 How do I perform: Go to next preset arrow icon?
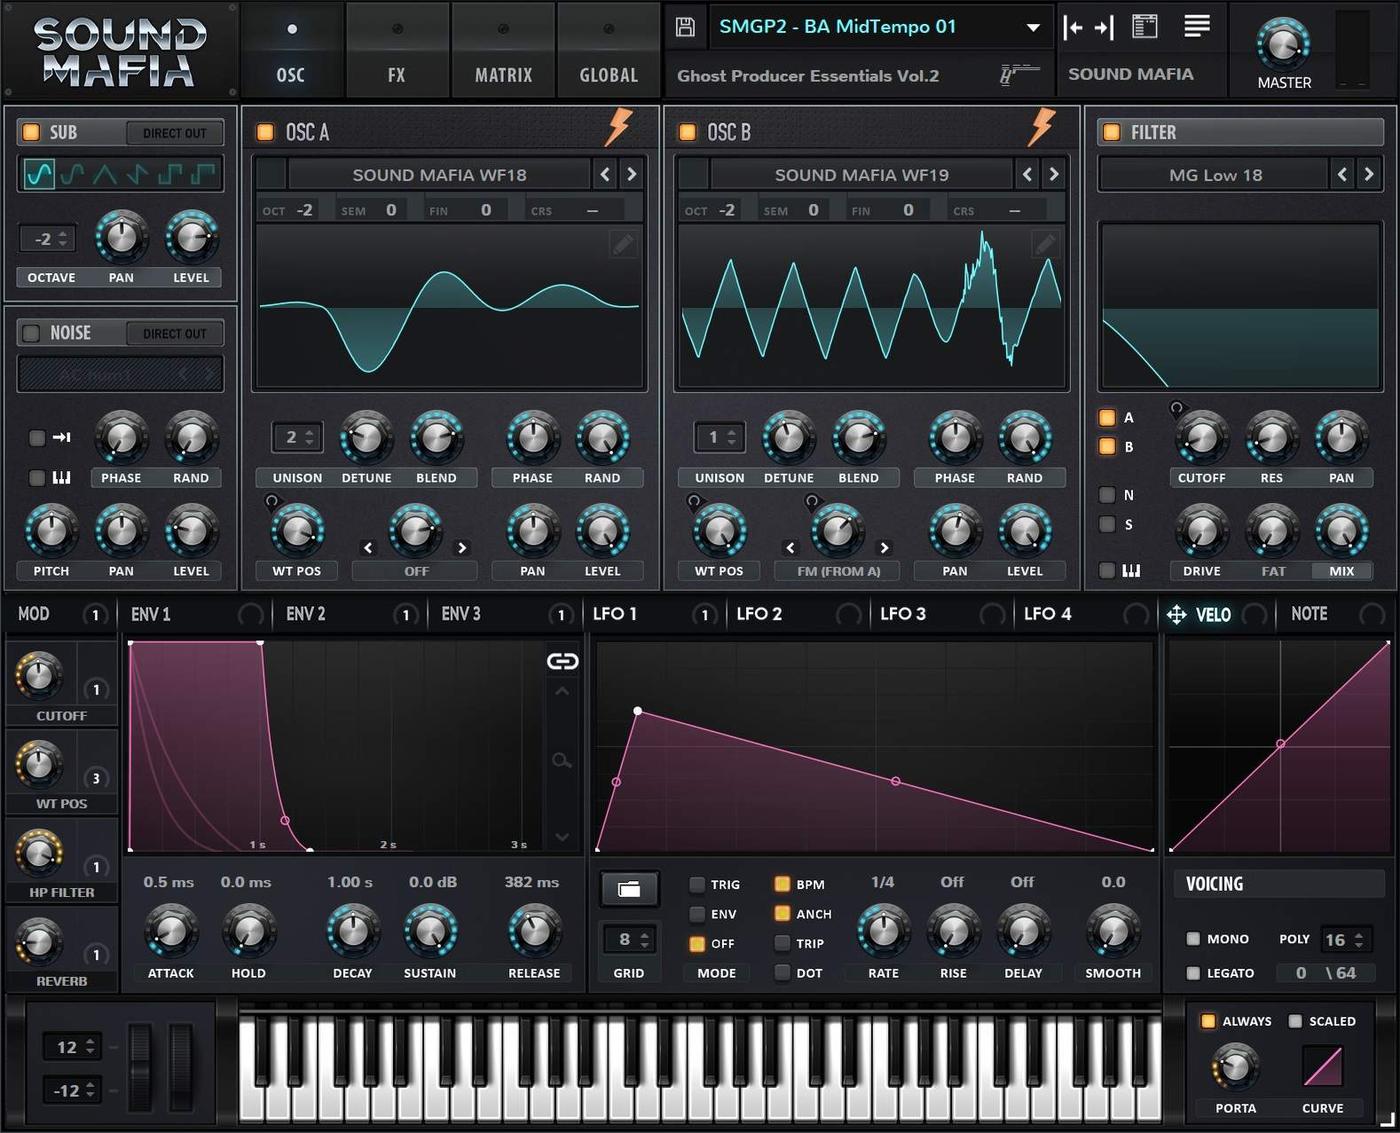point(1104,27)
